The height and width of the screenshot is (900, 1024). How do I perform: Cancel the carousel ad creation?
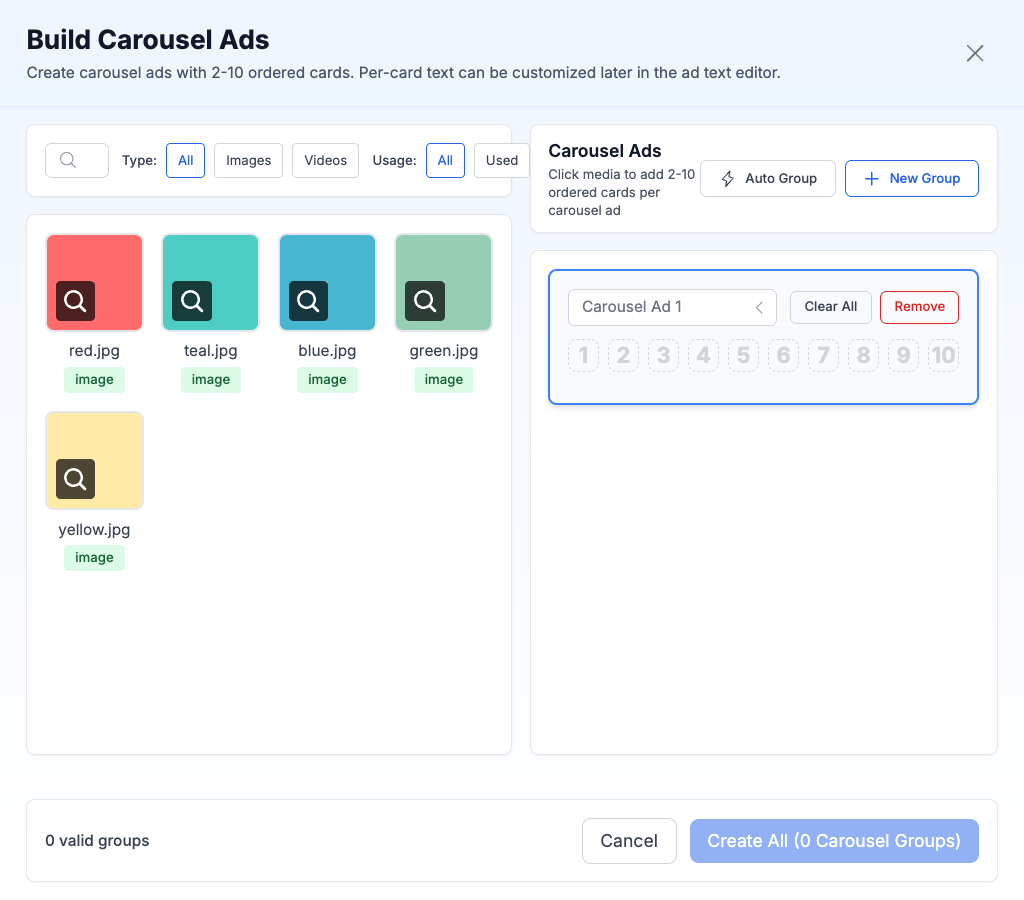tap(629, 841)
